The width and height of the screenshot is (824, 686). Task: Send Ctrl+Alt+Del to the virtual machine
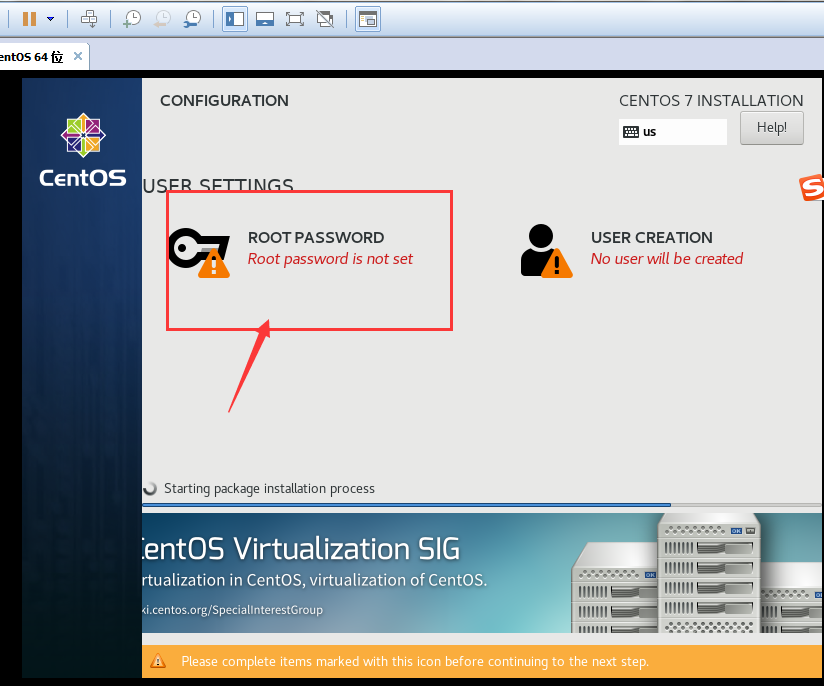tap(88, 19)
